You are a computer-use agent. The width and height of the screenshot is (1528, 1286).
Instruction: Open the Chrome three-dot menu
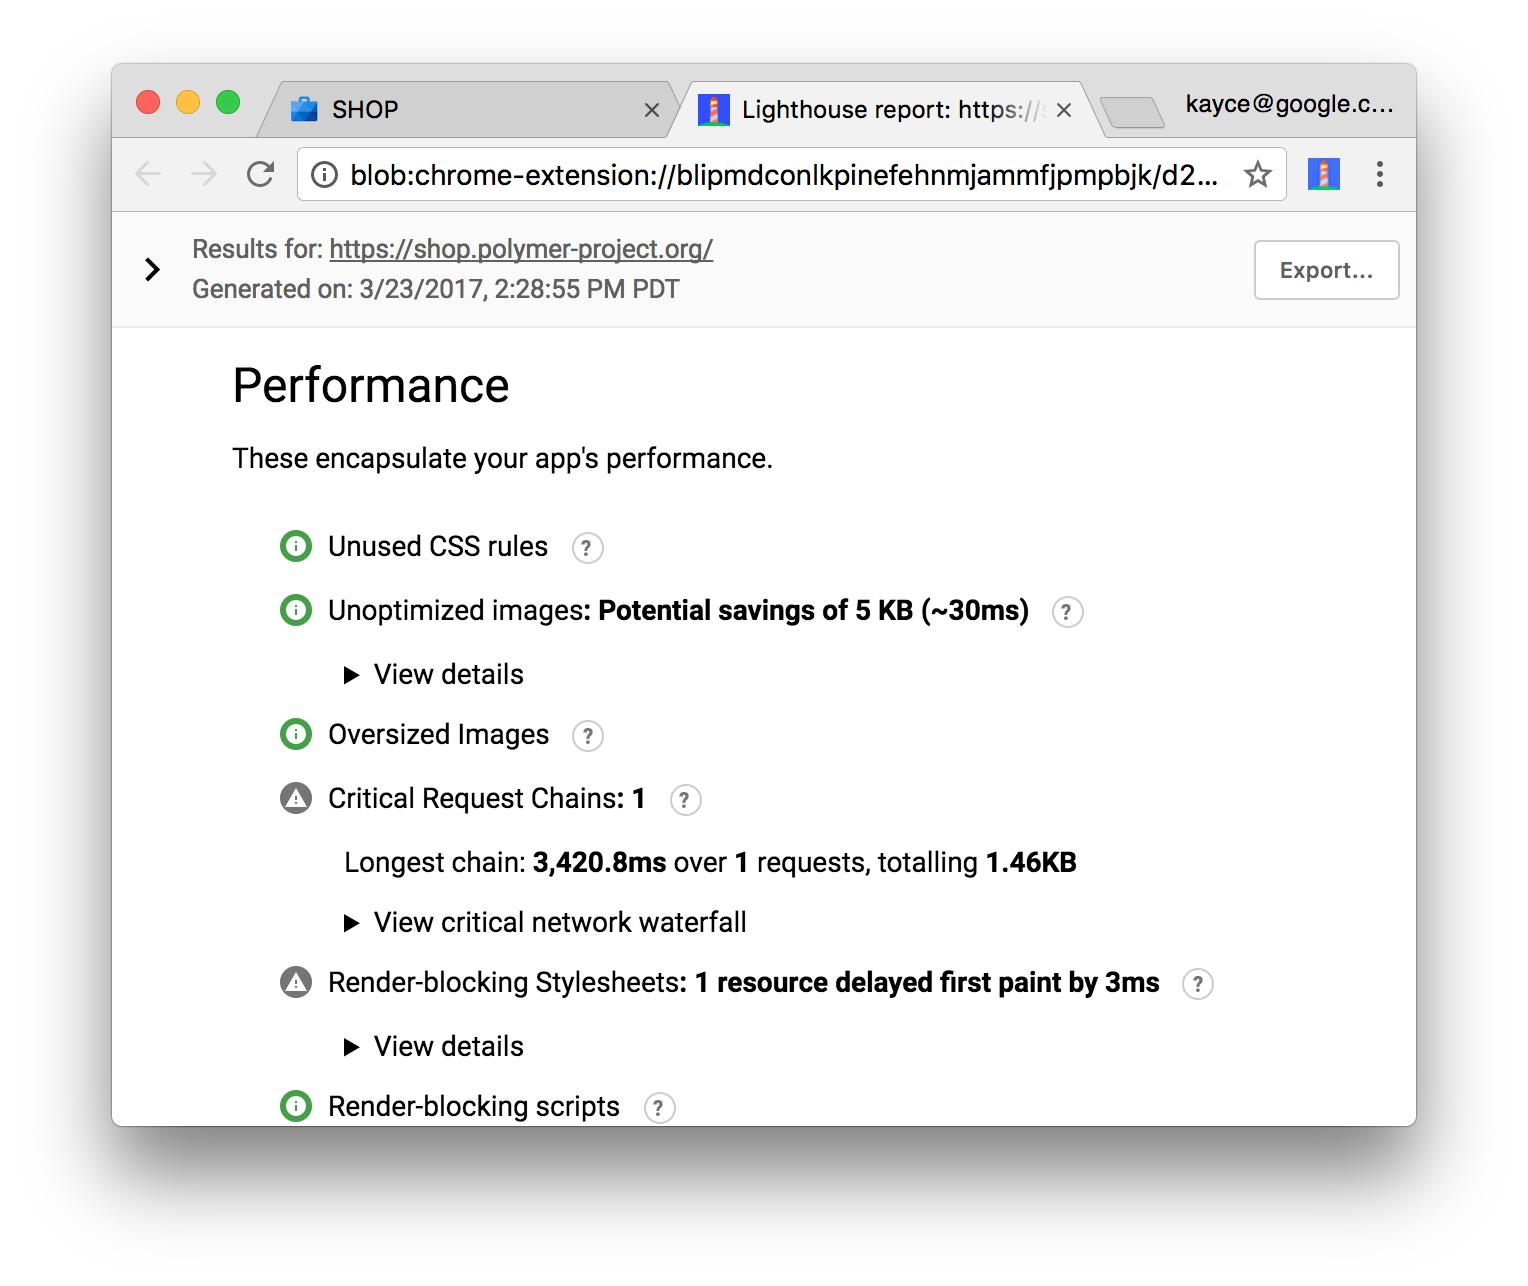click(x=1379, y=175)
